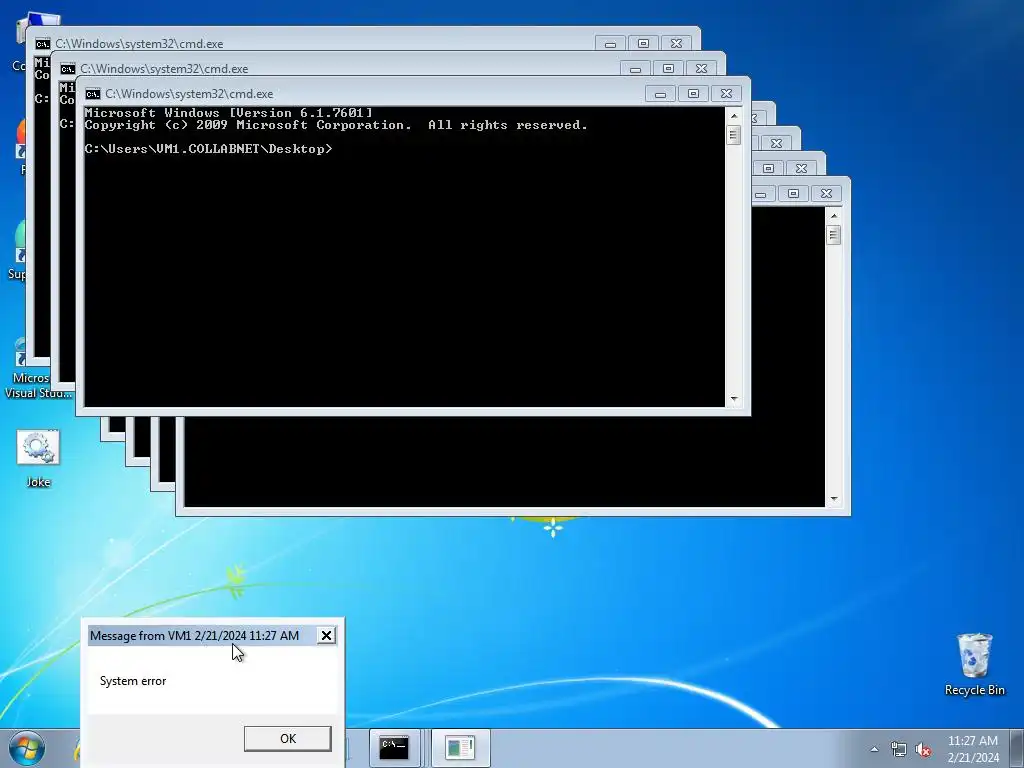Maximize the right cmd window that has a scrollbar
This screenshot has height=768, width=1024.
[x=793, y=194]
